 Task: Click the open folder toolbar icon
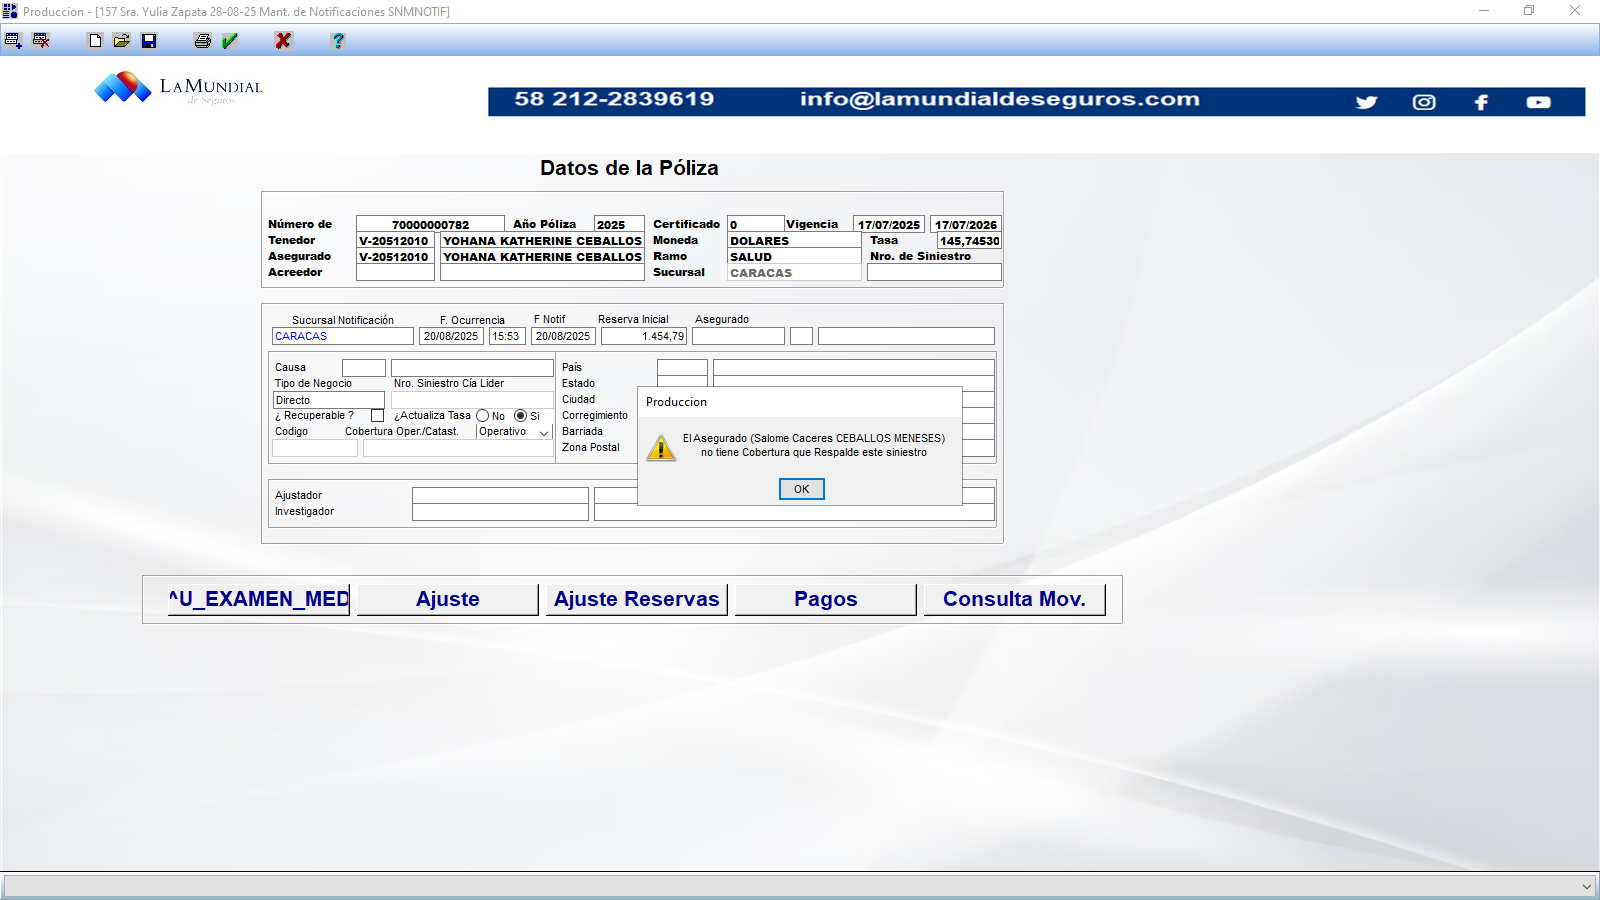(x=122, y=41)
